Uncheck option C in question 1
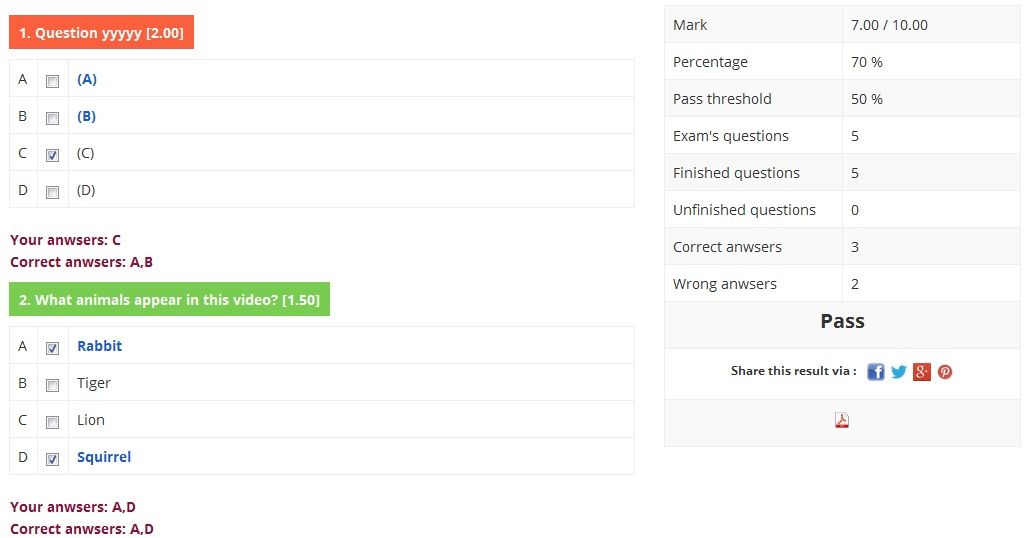Viewport: 1034px width, 538px height. click(x=53, y=155)
